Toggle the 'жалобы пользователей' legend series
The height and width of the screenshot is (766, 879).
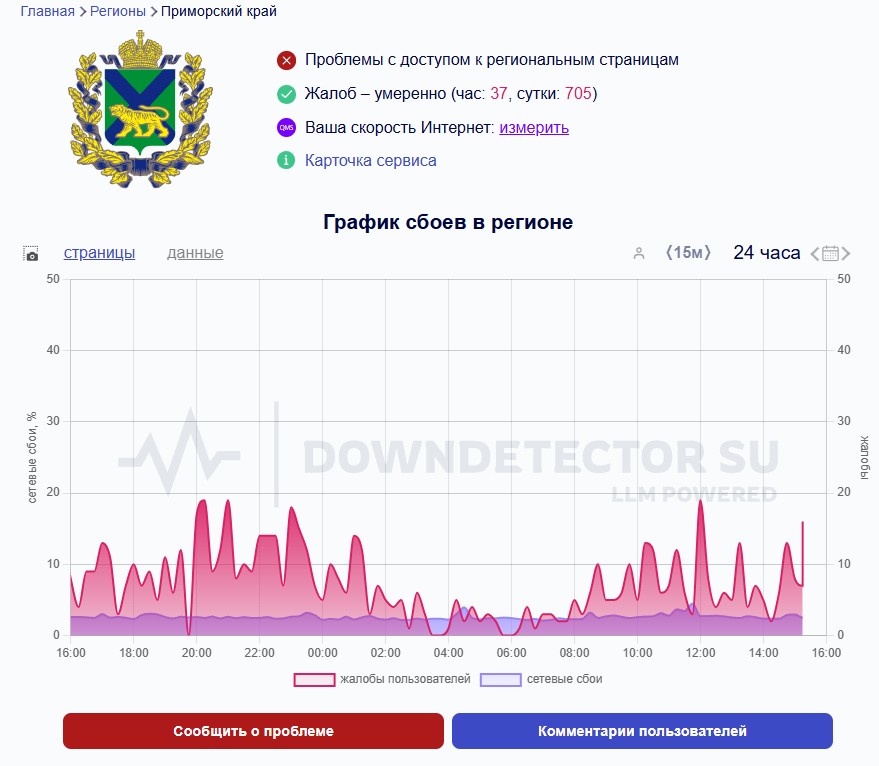(x=381, y=680)
